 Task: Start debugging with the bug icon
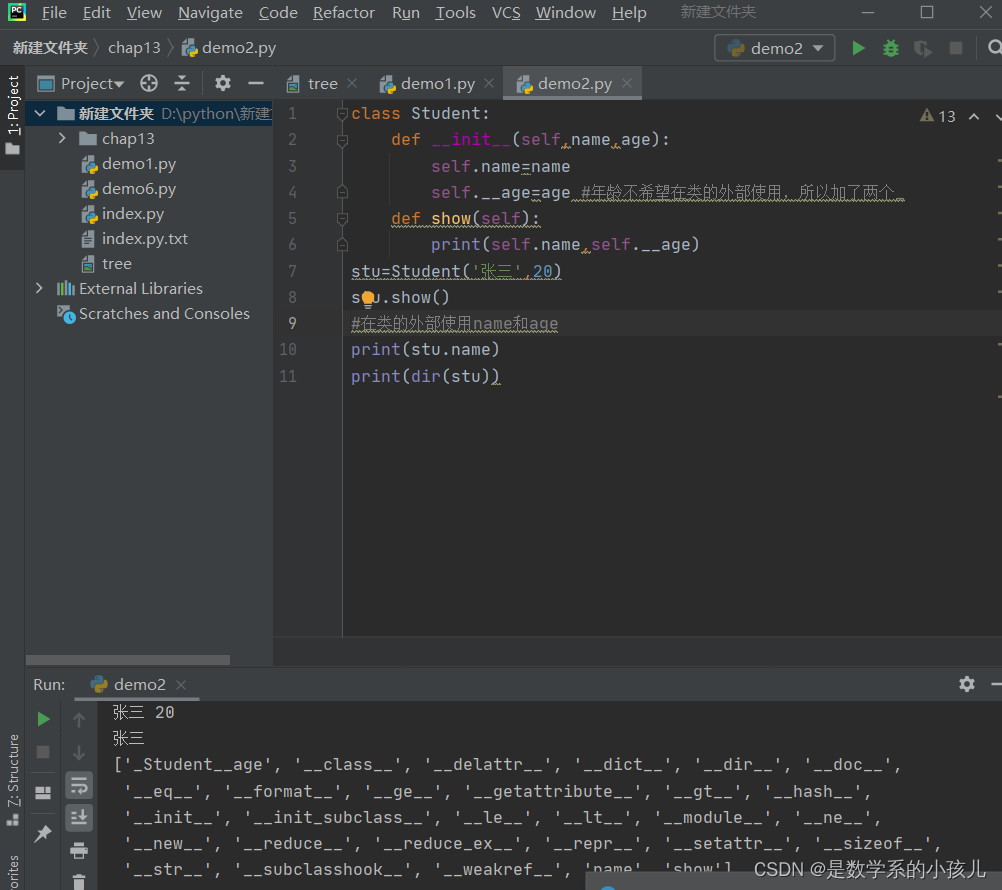click(x=890, y=49)
